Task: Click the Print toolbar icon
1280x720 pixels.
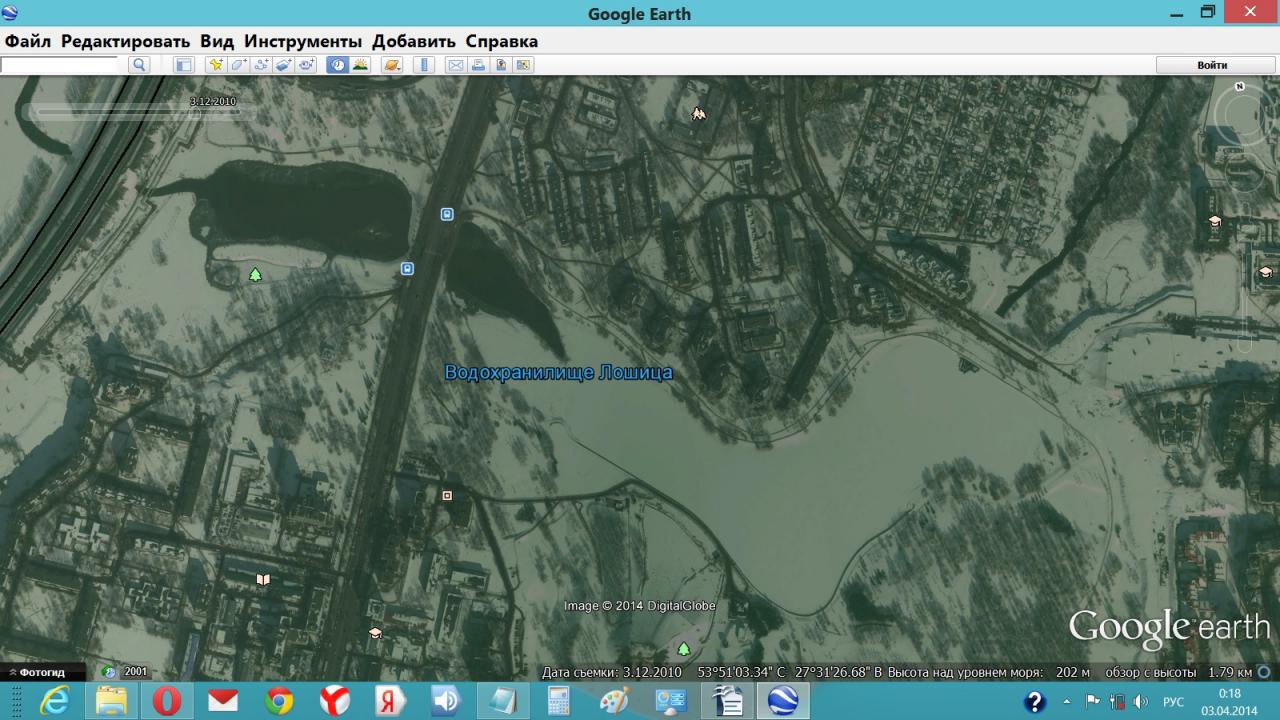Action: pos(478,65)
